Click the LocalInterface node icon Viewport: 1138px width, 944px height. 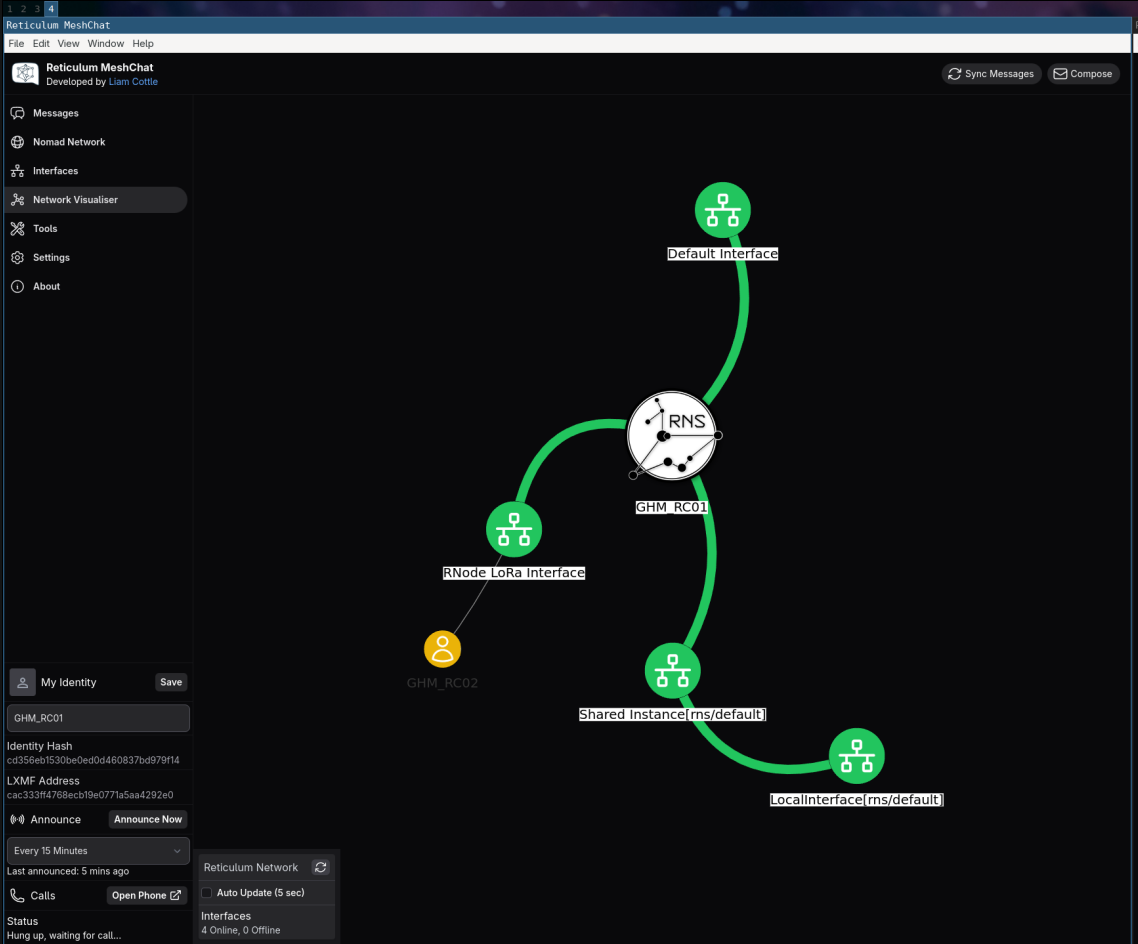click(856, 756)
